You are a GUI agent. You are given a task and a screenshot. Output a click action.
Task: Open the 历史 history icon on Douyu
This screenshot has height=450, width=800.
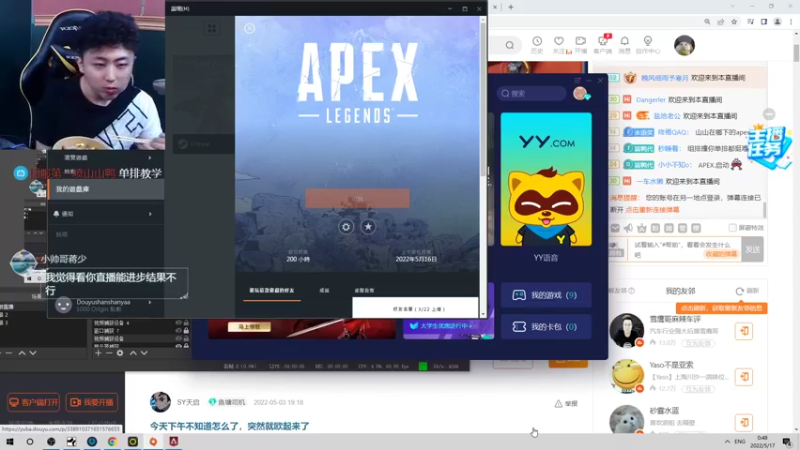click(537, 45)
